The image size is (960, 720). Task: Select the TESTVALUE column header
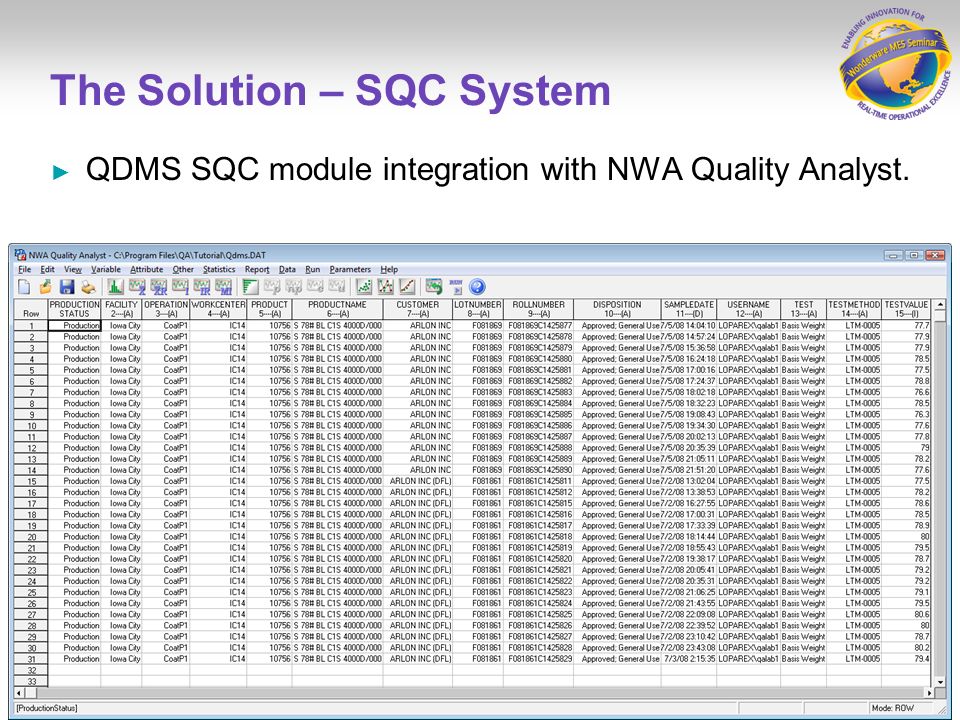click(x=906, y=309)
